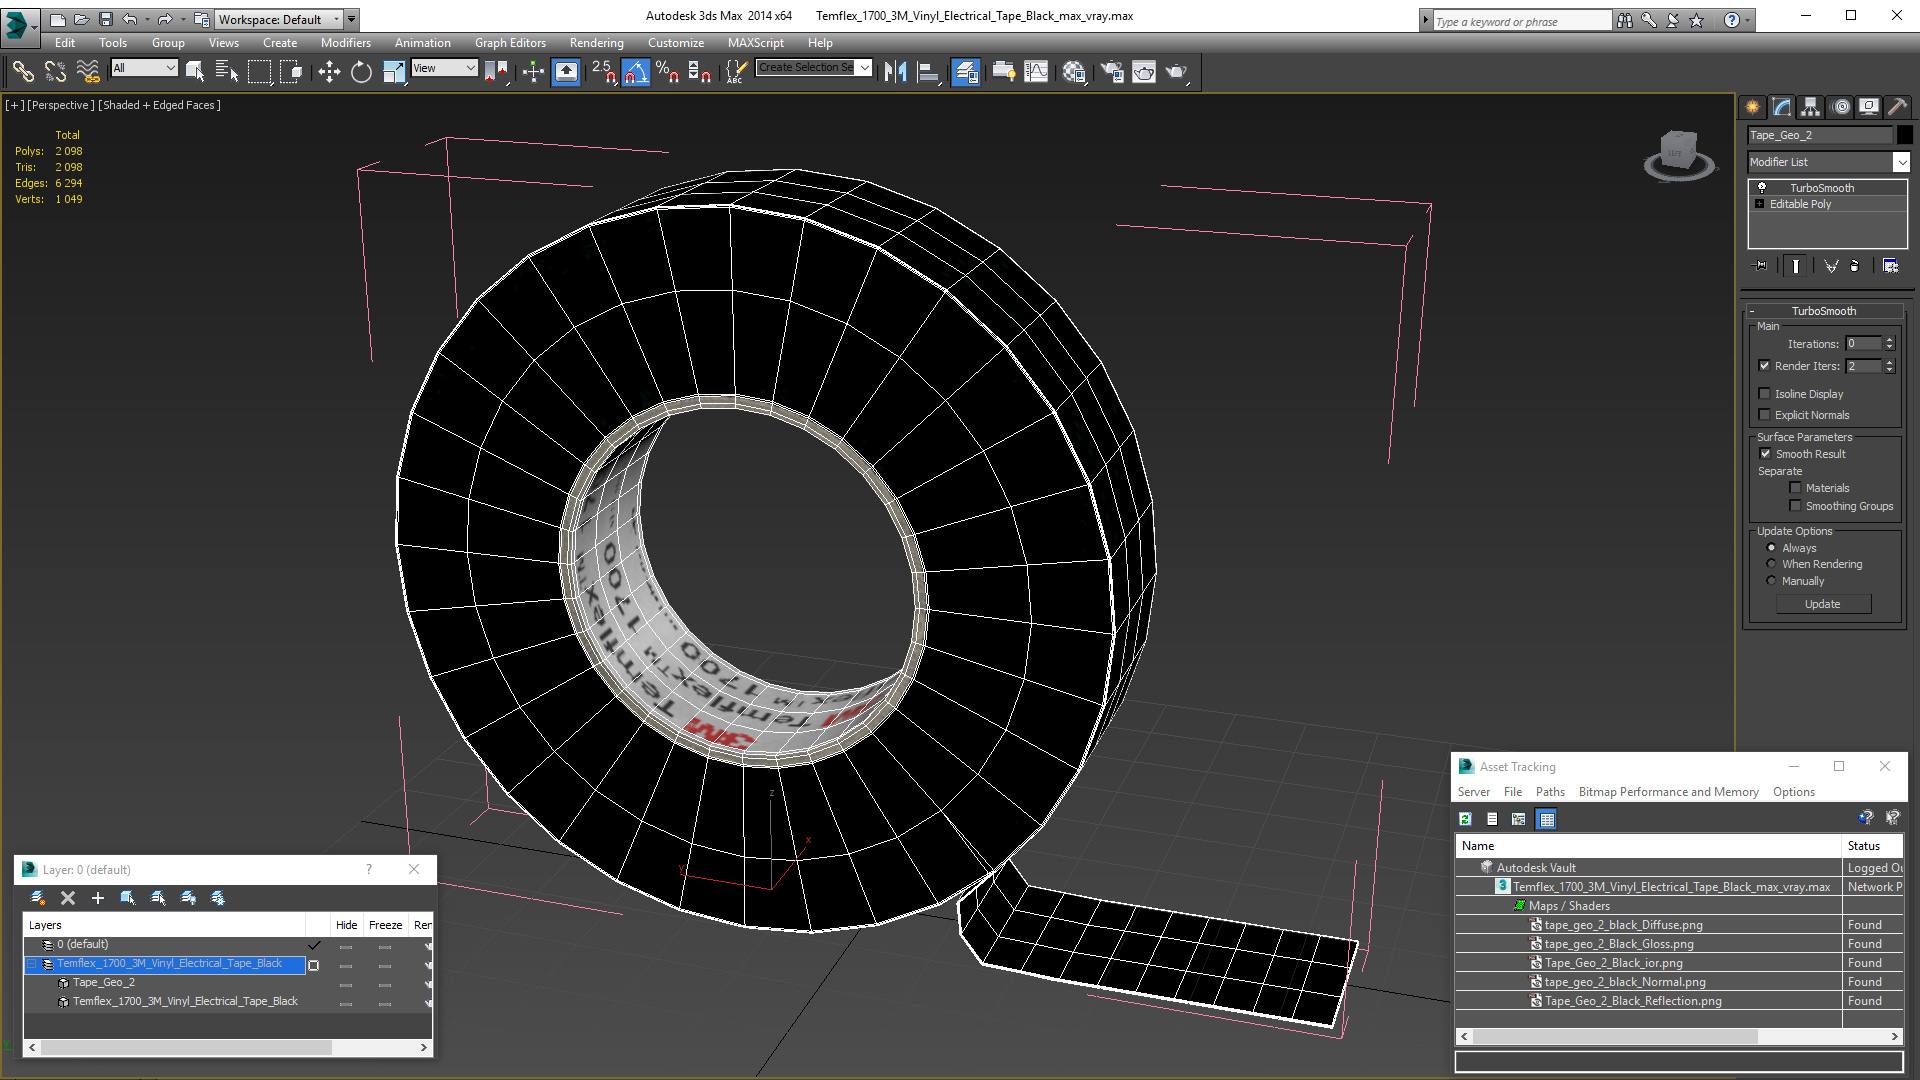
Task: Enable Separate by Smoothing Groups checkbox
Action: point(1795,506)
